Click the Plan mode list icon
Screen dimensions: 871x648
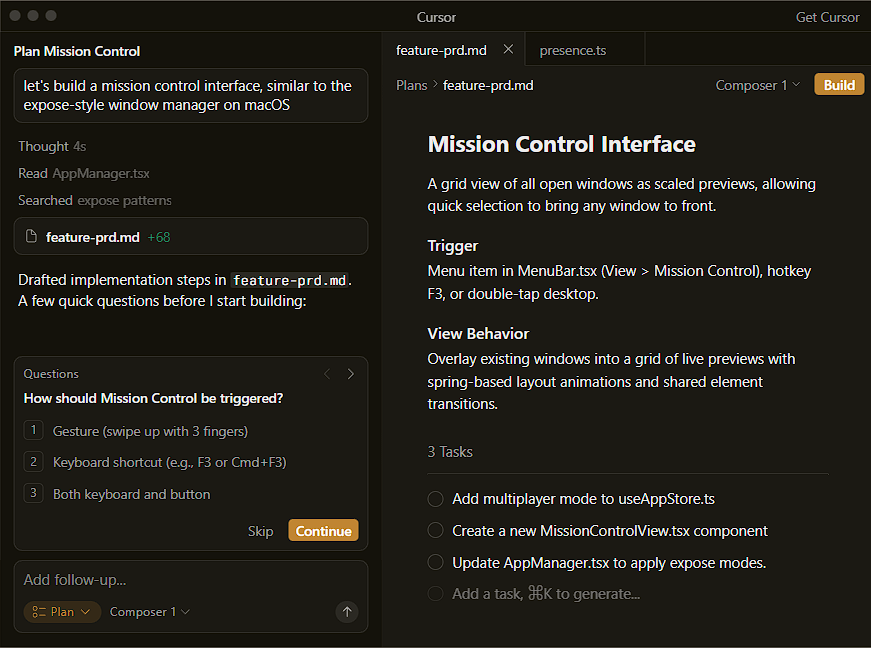coord(39,612)
